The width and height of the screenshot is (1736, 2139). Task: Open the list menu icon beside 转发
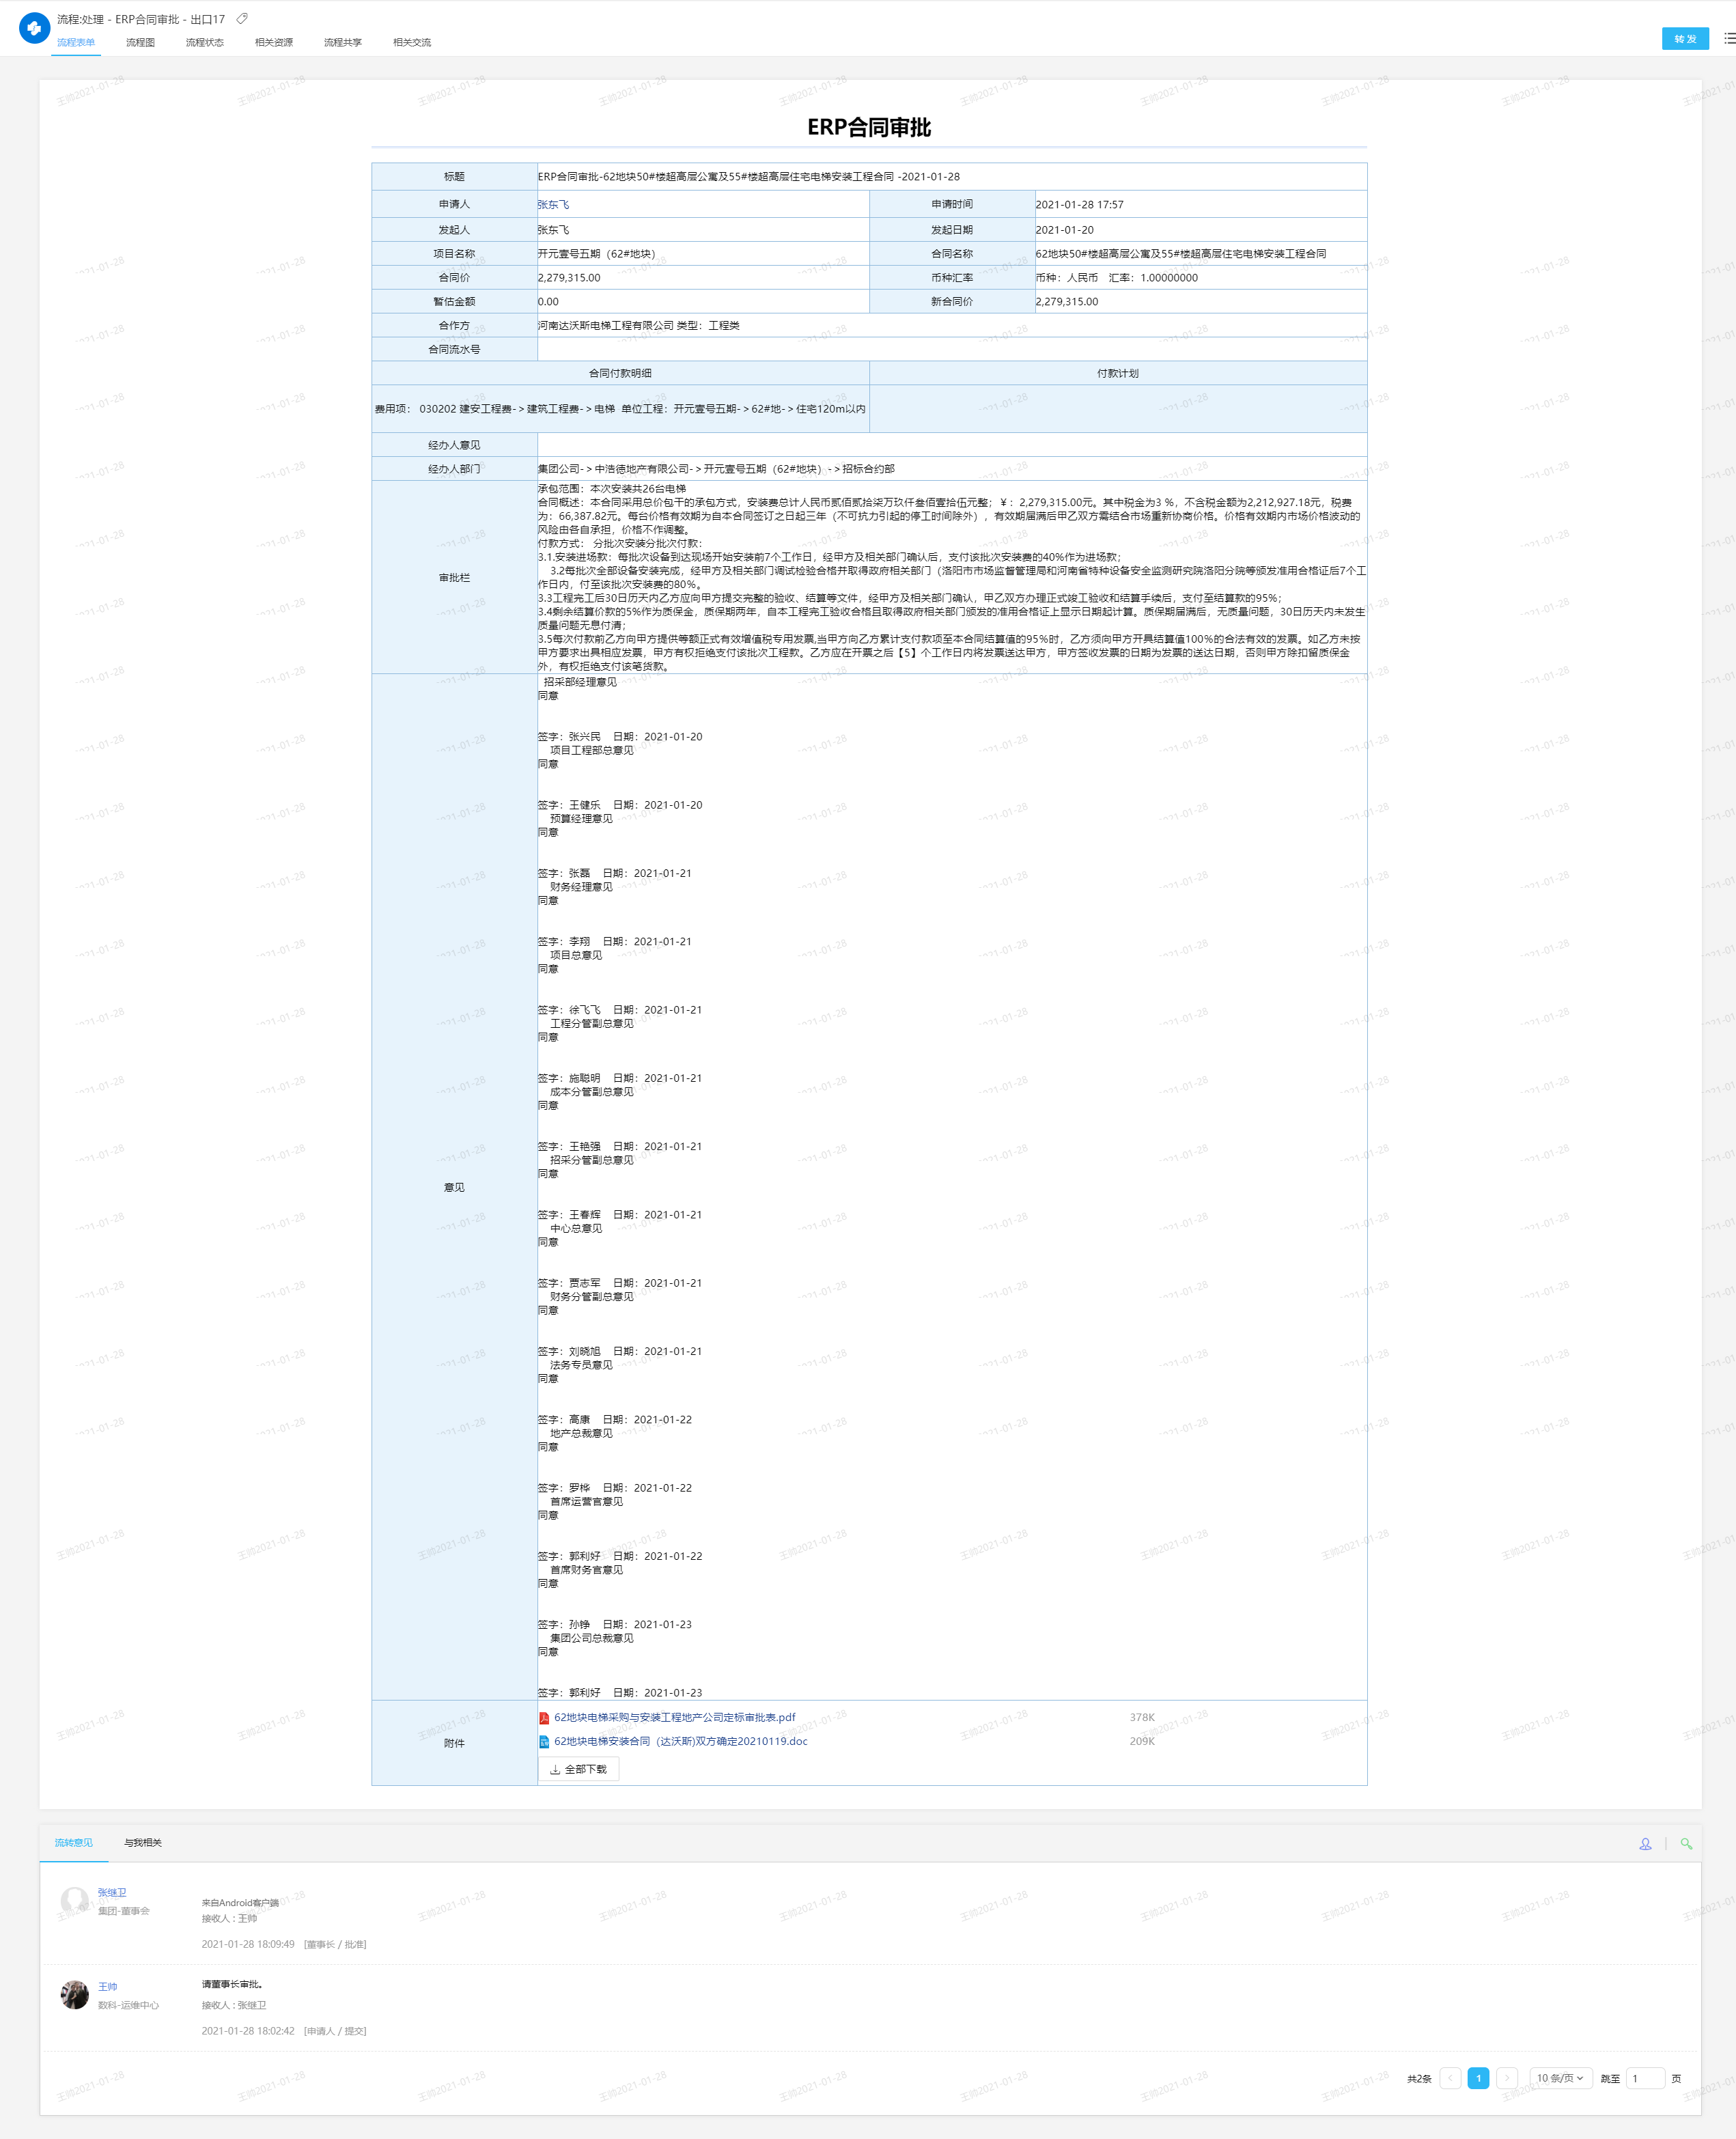[1729, 38]
